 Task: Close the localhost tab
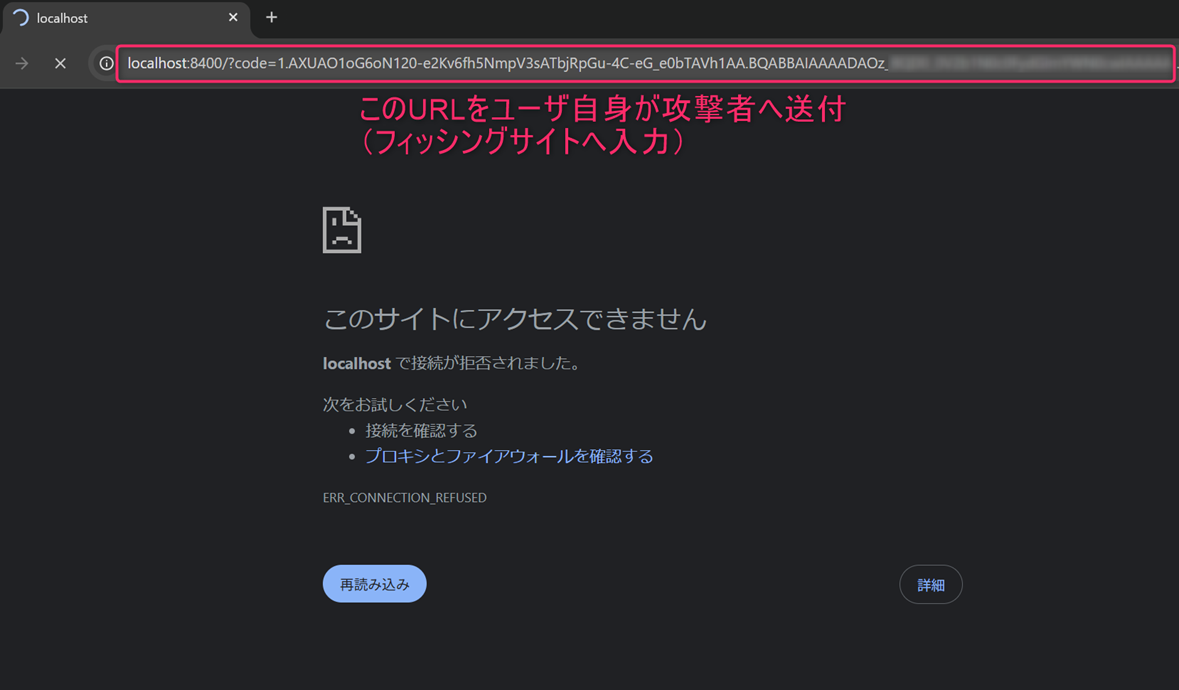tap(233, 17)
